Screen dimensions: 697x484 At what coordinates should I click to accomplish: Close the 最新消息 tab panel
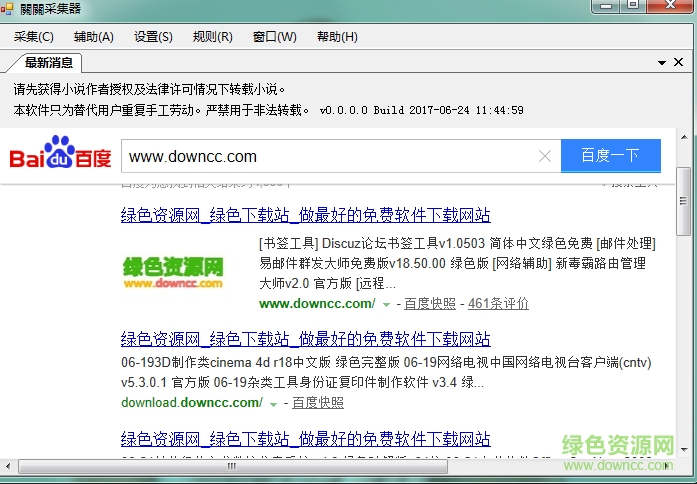[x=678, y=62]
